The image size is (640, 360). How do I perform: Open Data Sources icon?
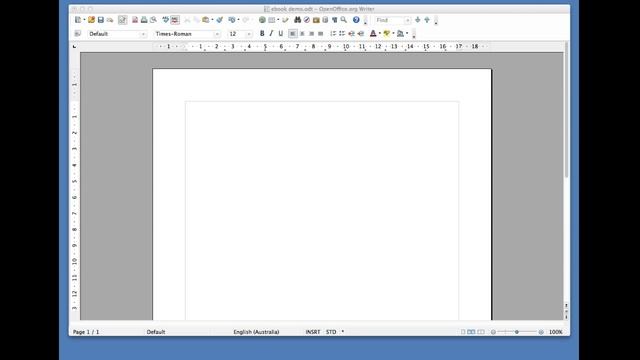325,20
